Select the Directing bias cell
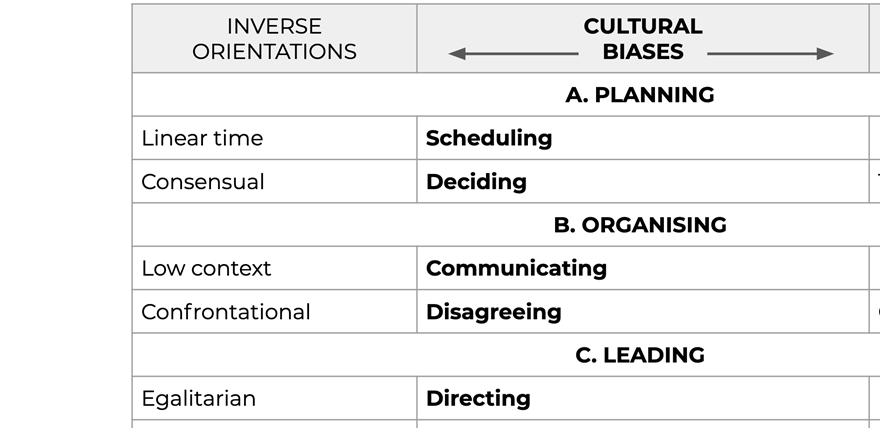Image resolution: width=880 pixels, height=428 pixels. pyautogui.click(x=643, y=398)
